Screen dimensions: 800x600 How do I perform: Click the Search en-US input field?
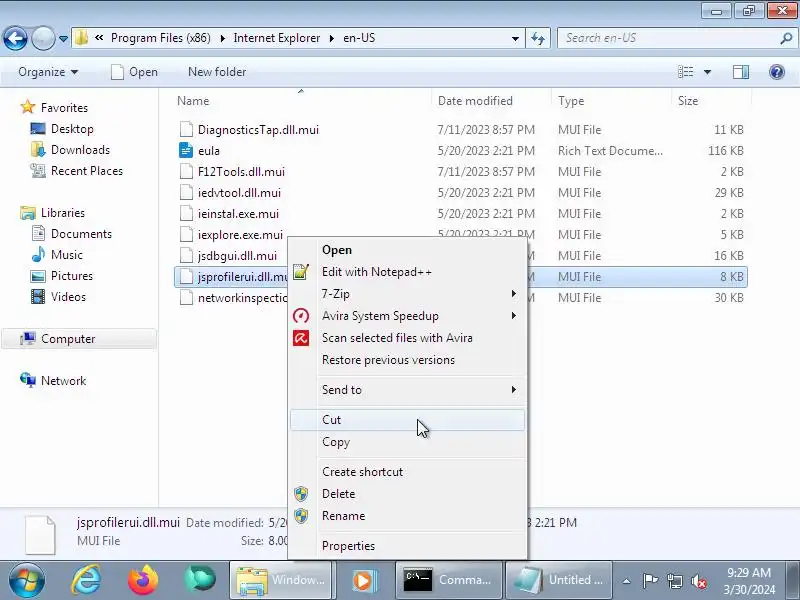pyautogui.click(x=668, y=38)
